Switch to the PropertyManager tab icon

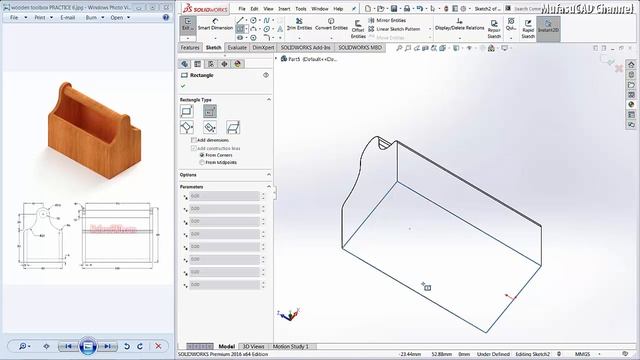198,64
